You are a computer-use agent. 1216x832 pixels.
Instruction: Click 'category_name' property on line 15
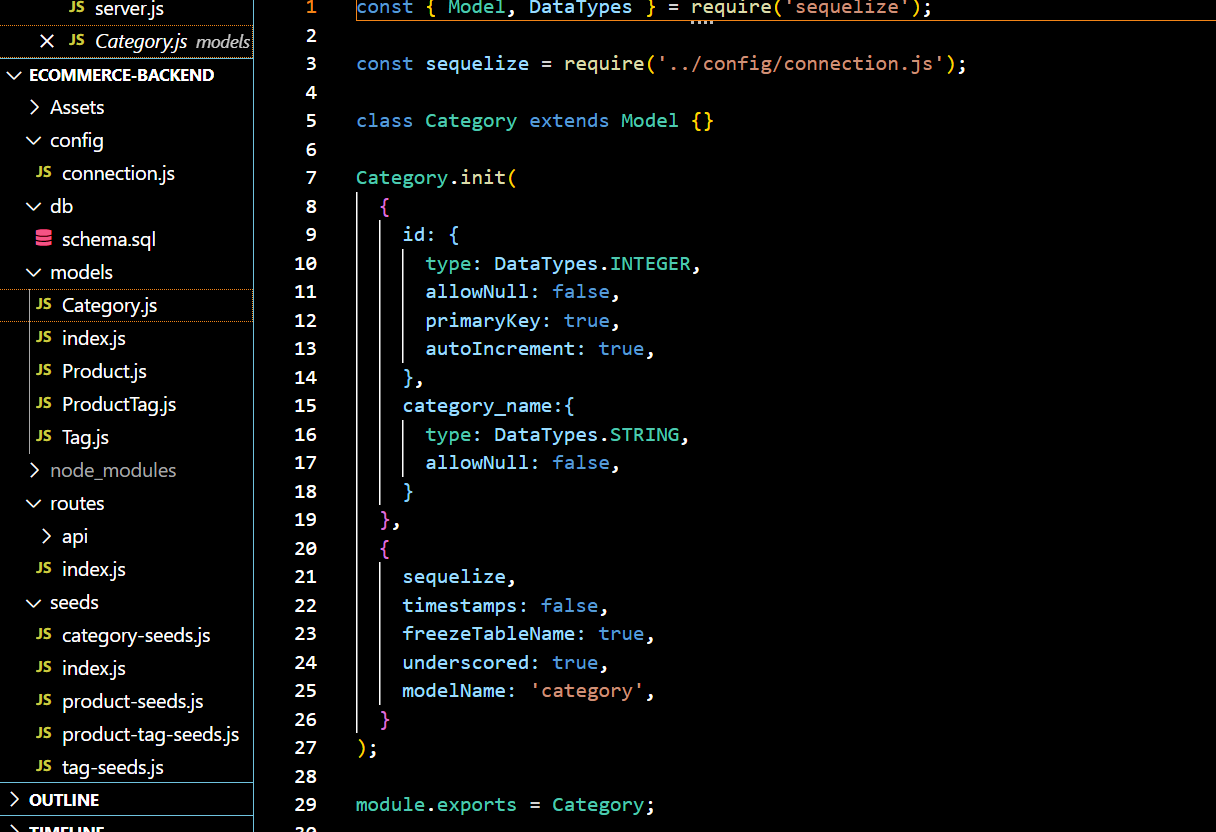point(477,406)
